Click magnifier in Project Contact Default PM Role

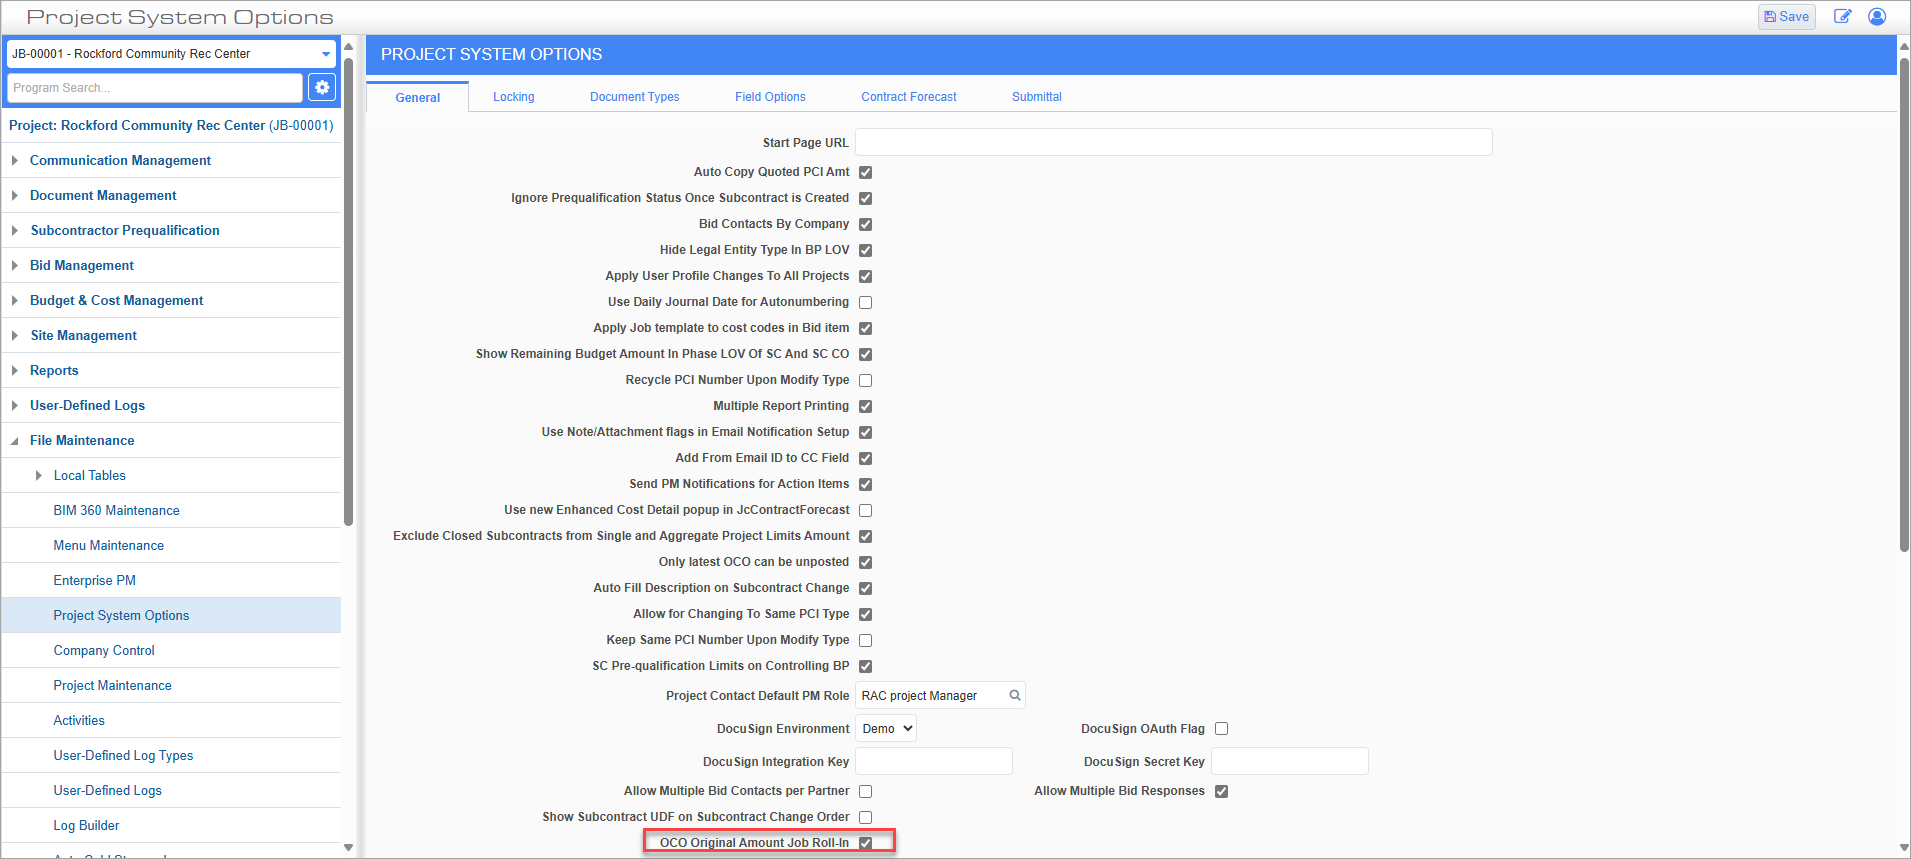point(1014,696)
